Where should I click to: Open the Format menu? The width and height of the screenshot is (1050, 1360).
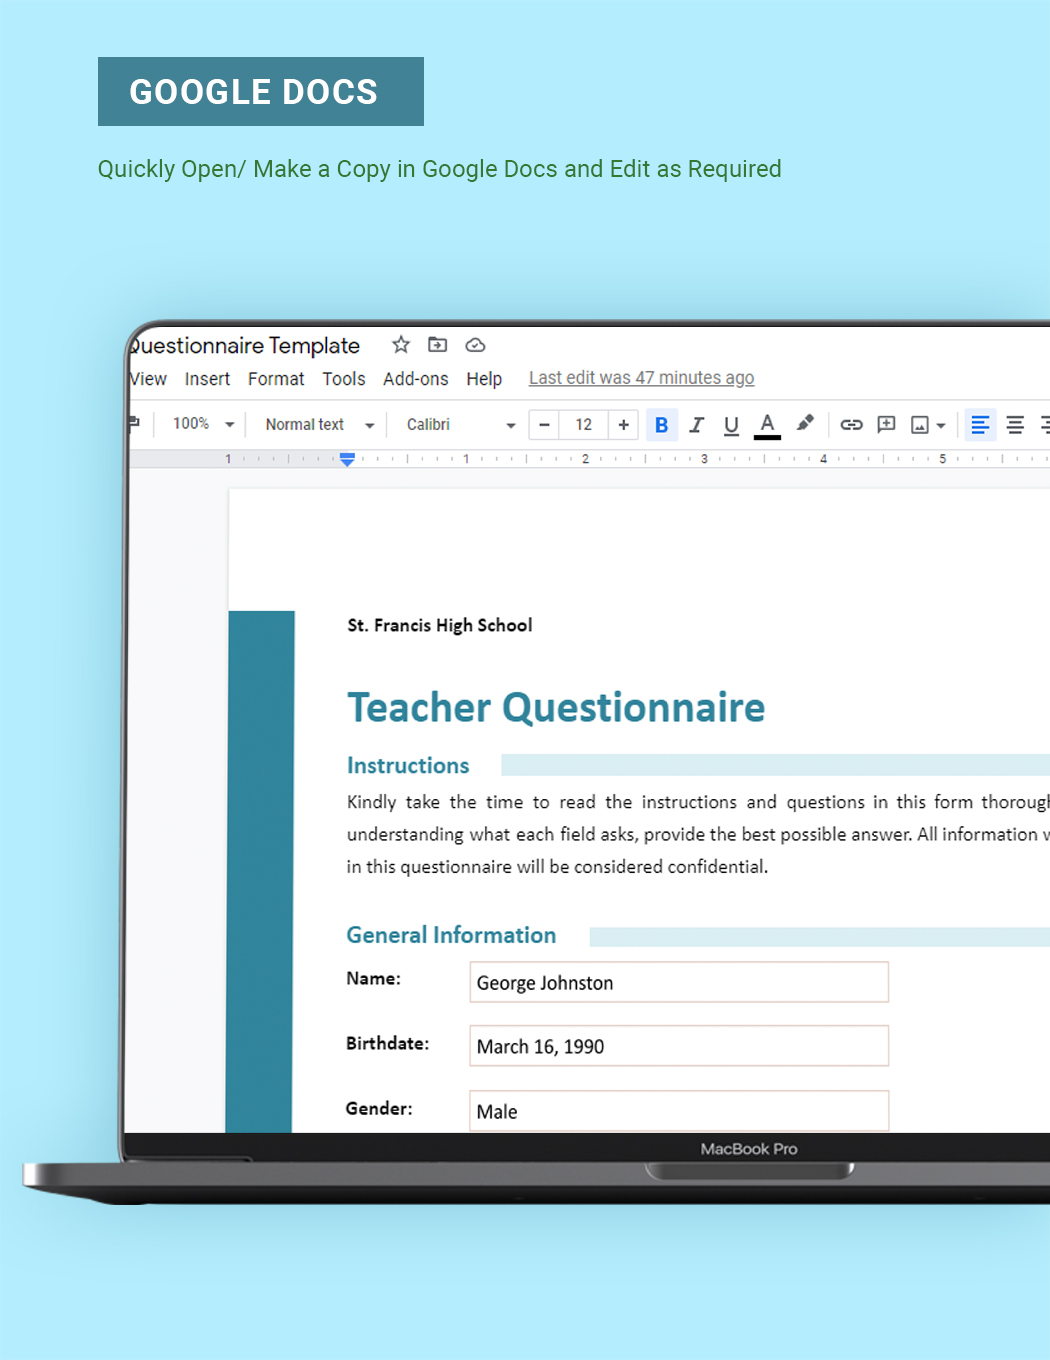(x=276, y=379)
